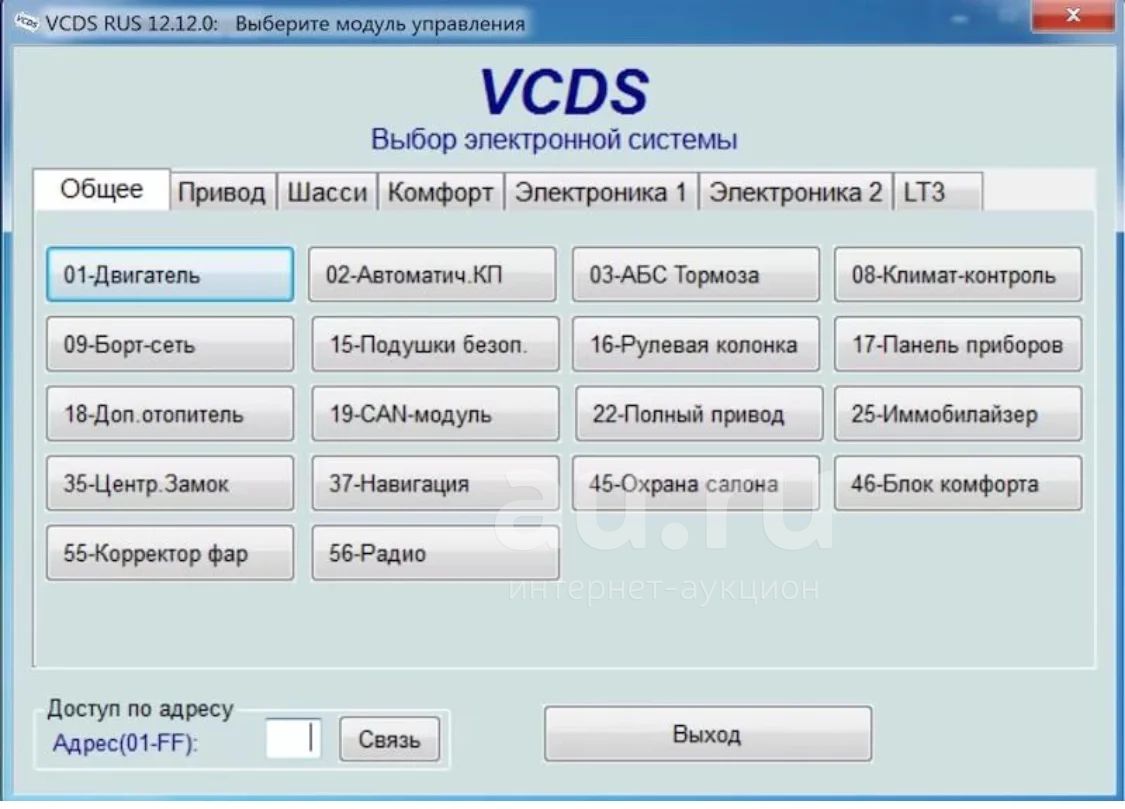Open the 19-CAN-модуль gateway
This screenshot has width=1125, height=809.
[x=435, y=414]
